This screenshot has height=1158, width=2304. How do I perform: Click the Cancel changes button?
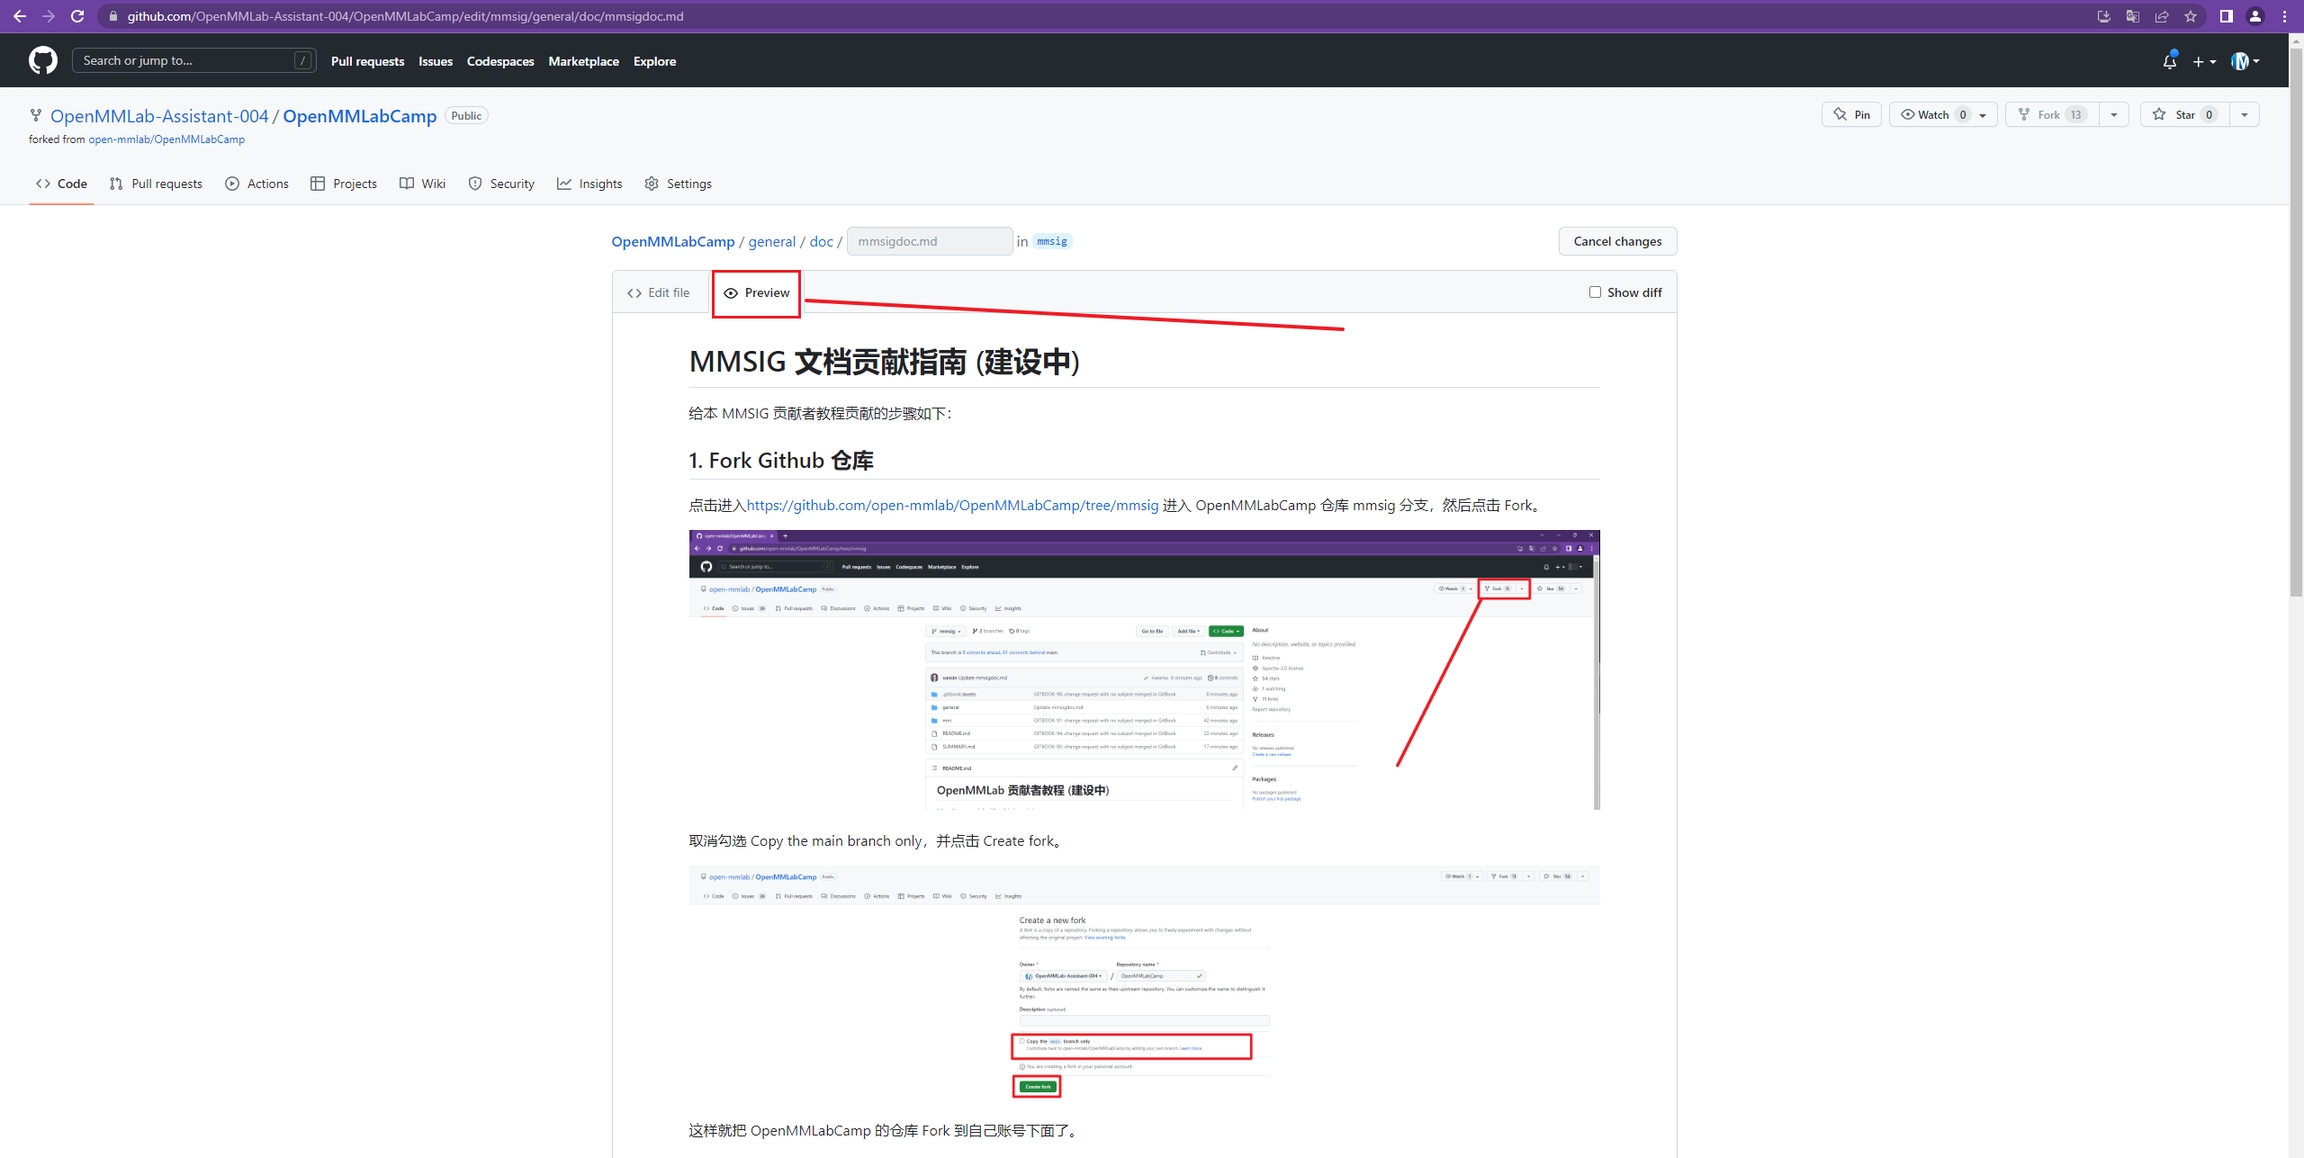pyautogui.click(x=1617, y=241)
